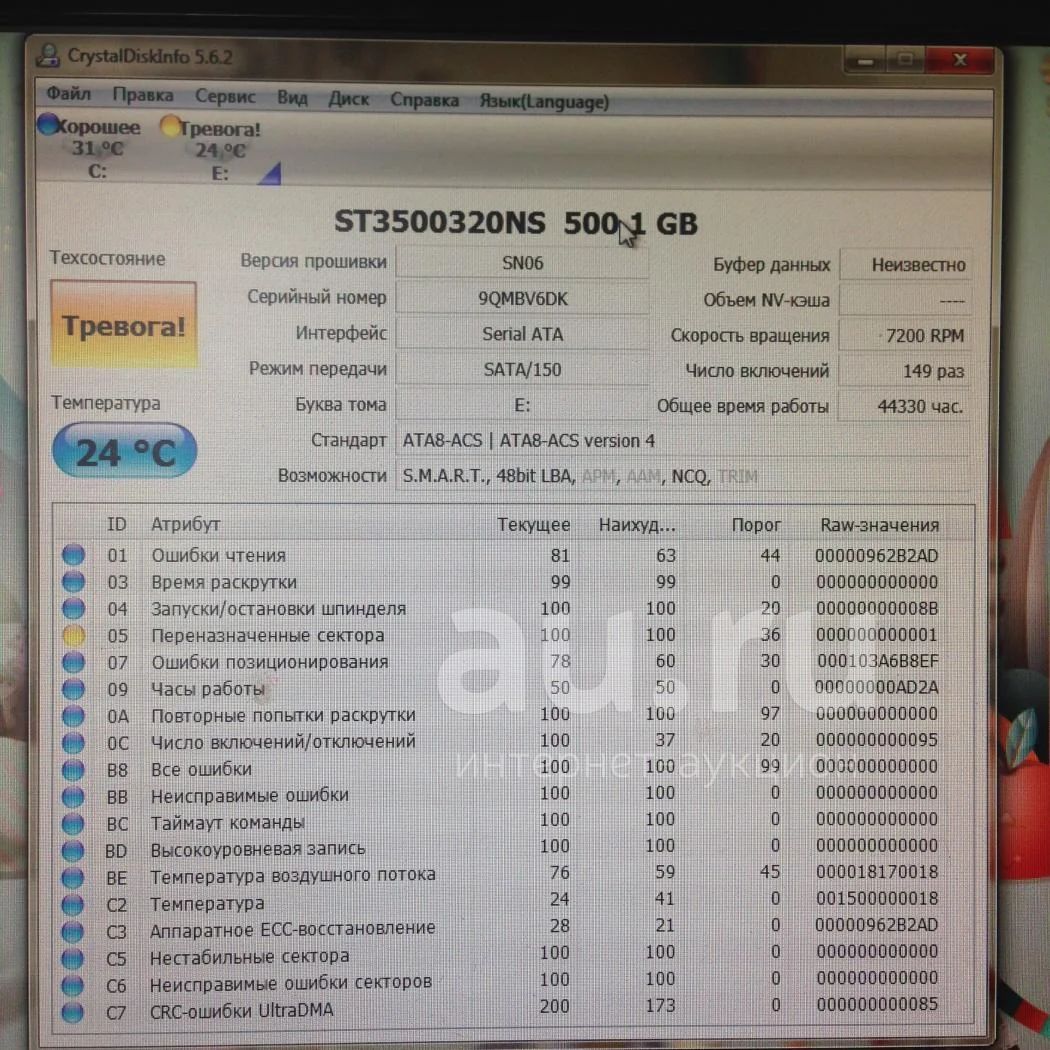Open the Справка menu
The image size is (1050, 1050).
tap(425, 100)
